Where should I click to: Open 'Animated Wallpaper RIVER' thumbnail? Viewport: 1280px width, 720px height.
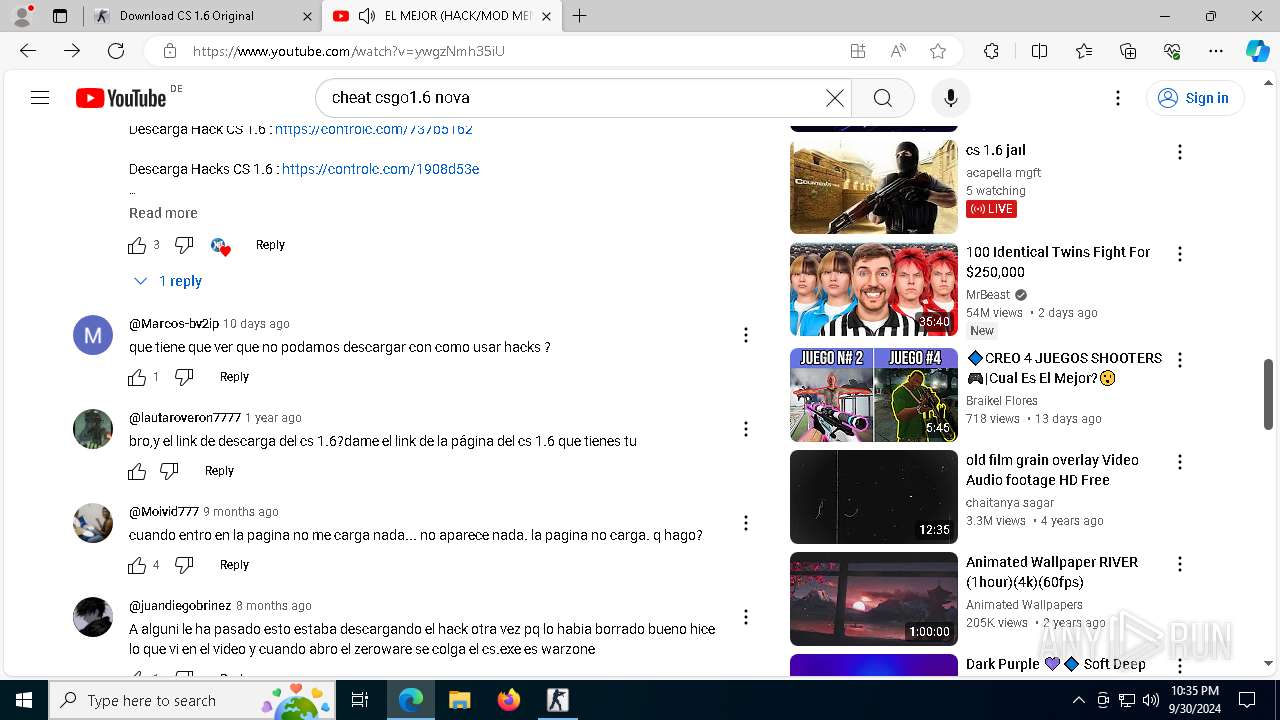pyautogui.click(x=874, y=599)
